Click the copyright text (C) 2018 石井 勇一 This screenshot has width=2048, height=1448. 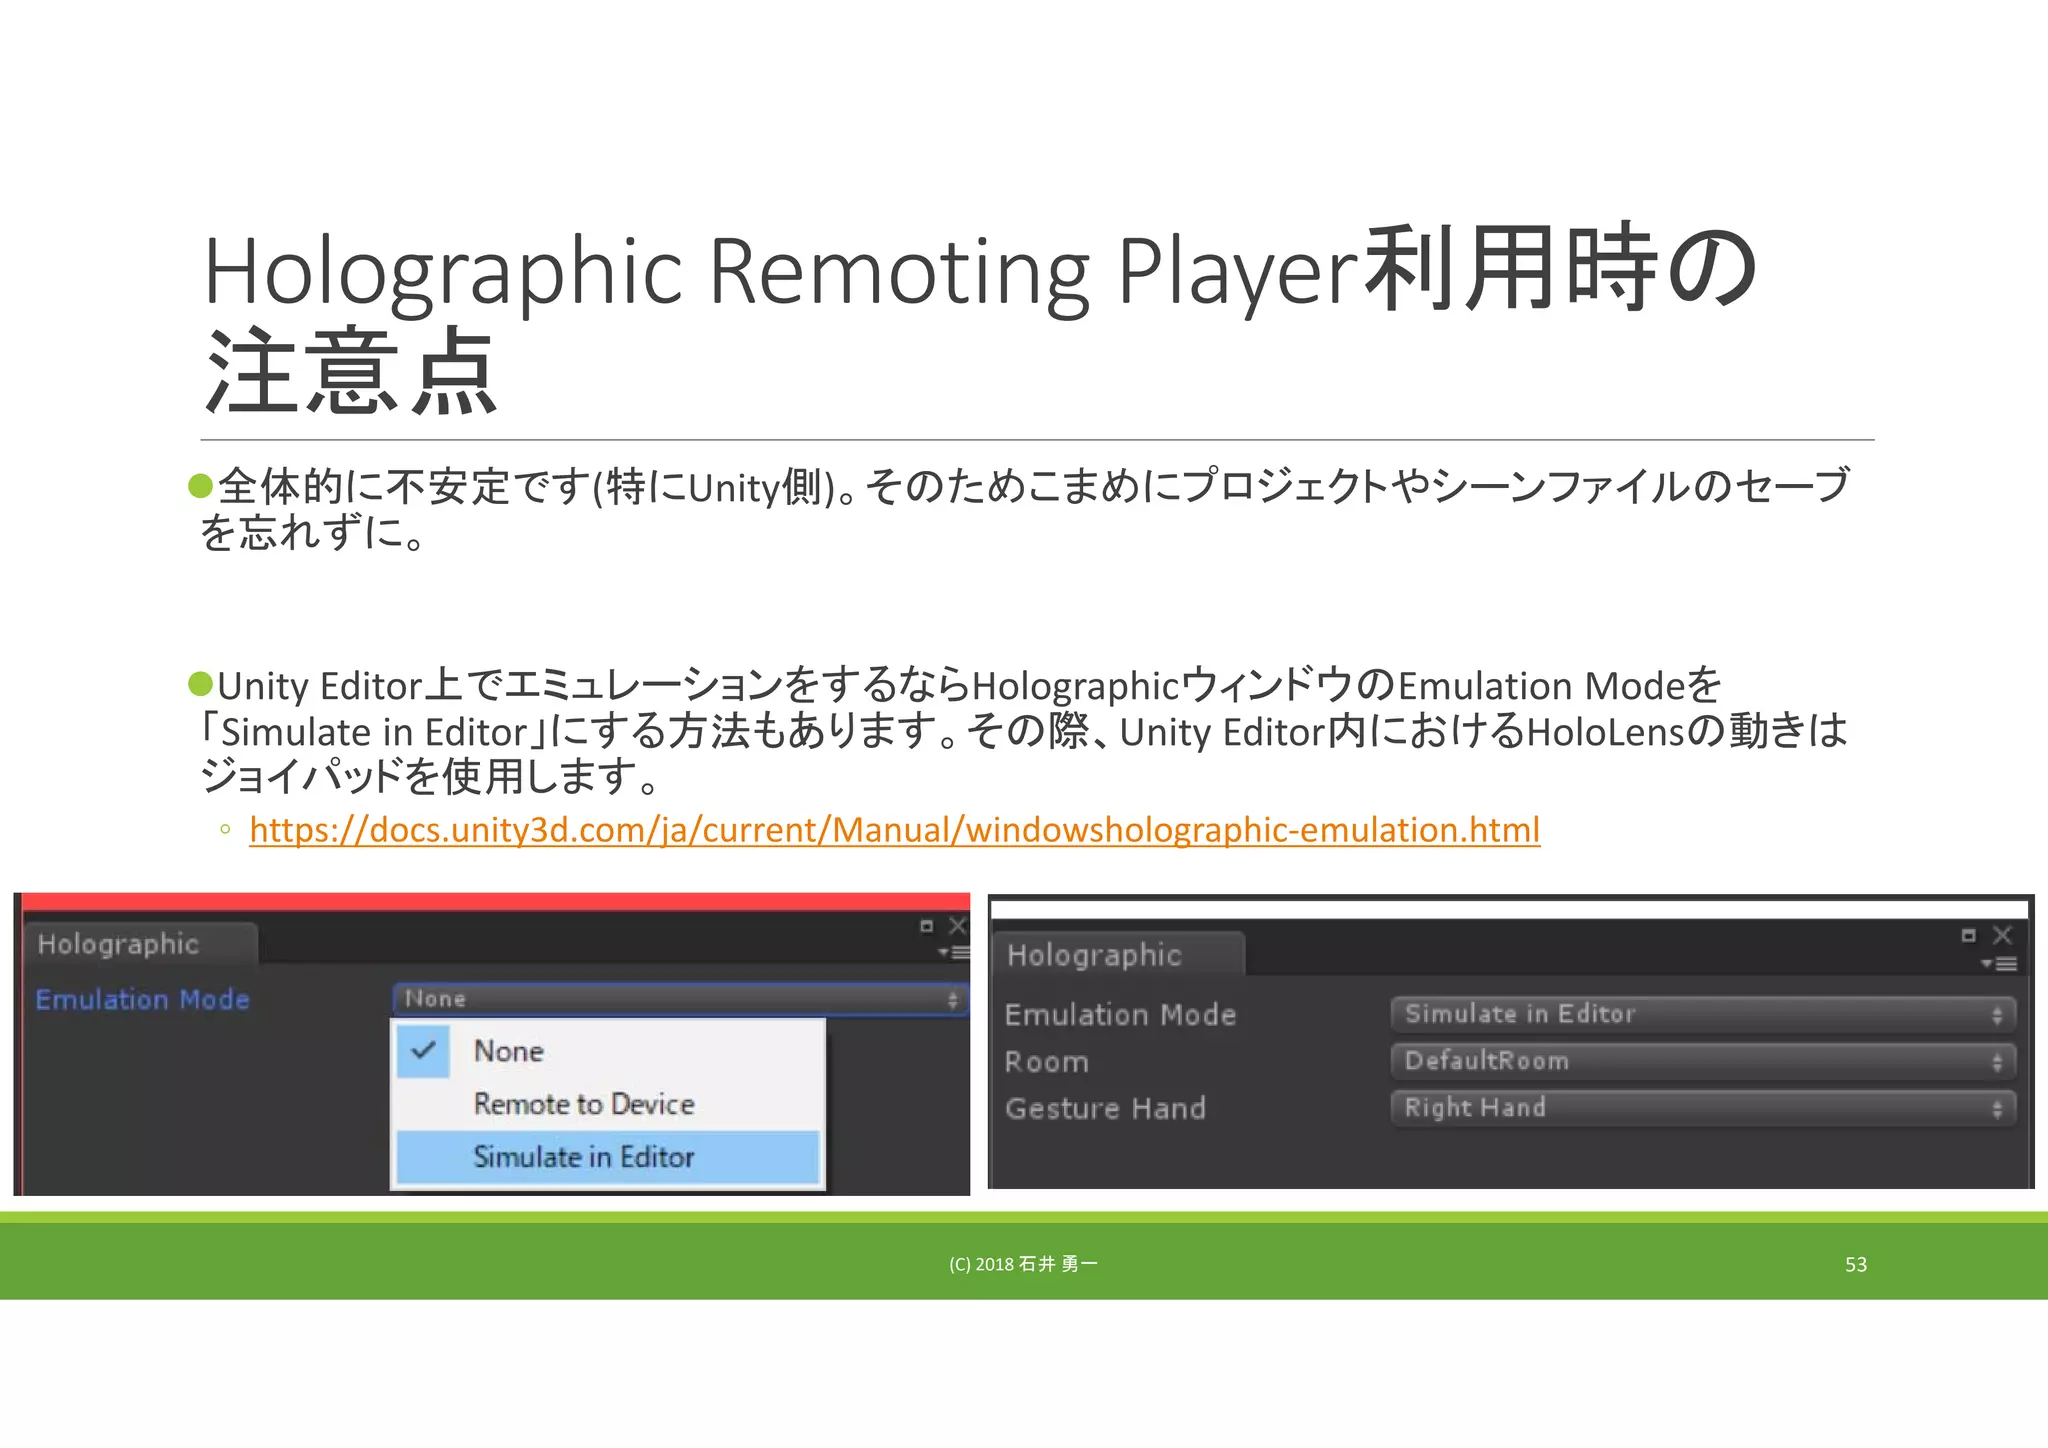(1023, 1264)
